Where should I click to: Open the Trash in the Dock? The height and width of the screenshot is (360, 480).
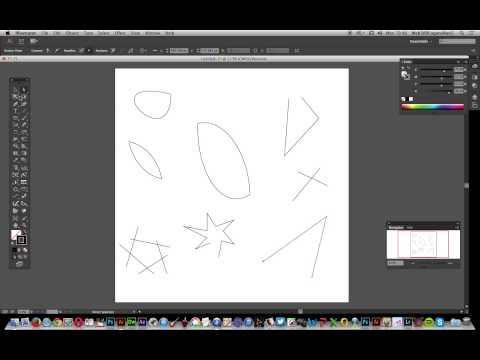coord(467,322)
